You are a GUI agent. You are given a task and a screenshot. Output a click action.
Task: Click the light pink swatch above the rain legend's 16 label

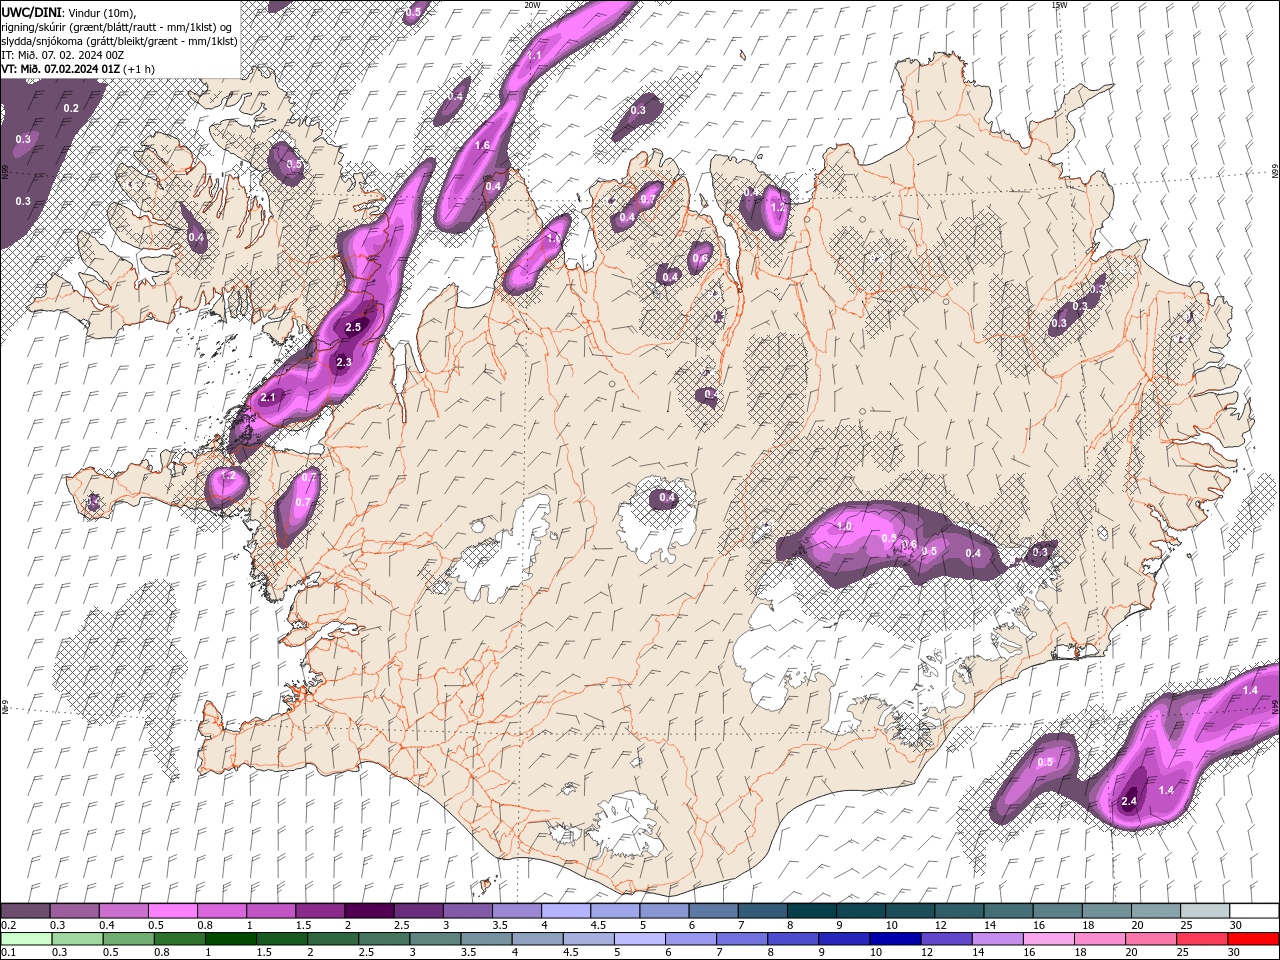coord(1050,938)
